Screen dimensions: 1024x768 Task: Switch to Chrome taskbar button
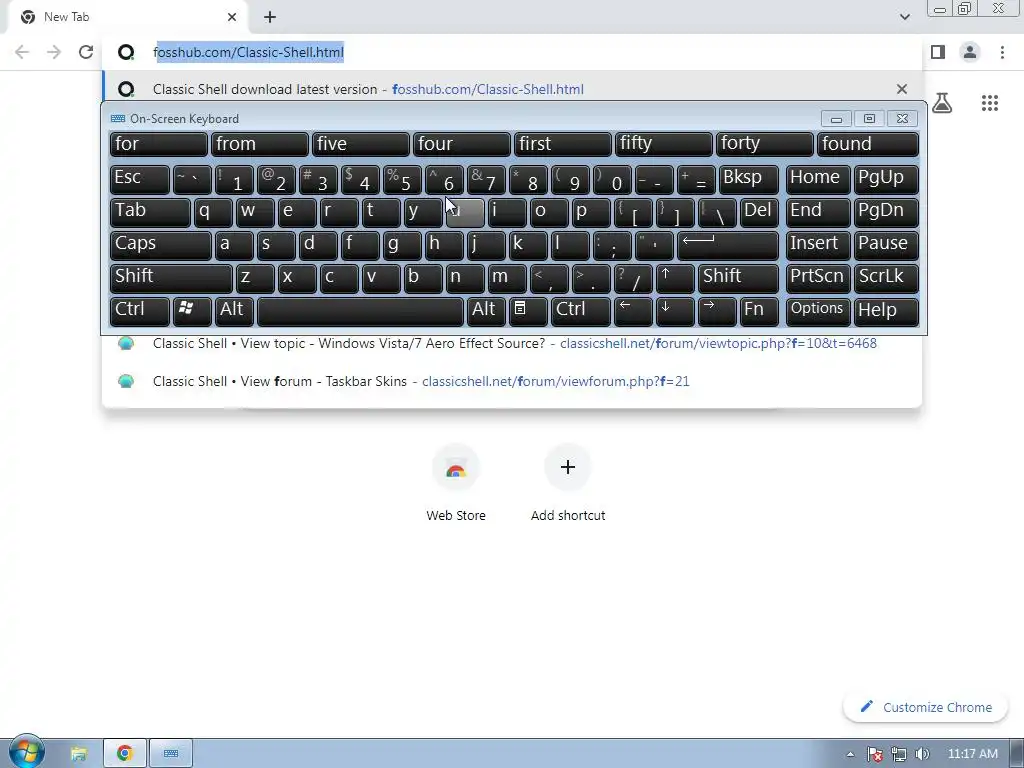[124, 754]
